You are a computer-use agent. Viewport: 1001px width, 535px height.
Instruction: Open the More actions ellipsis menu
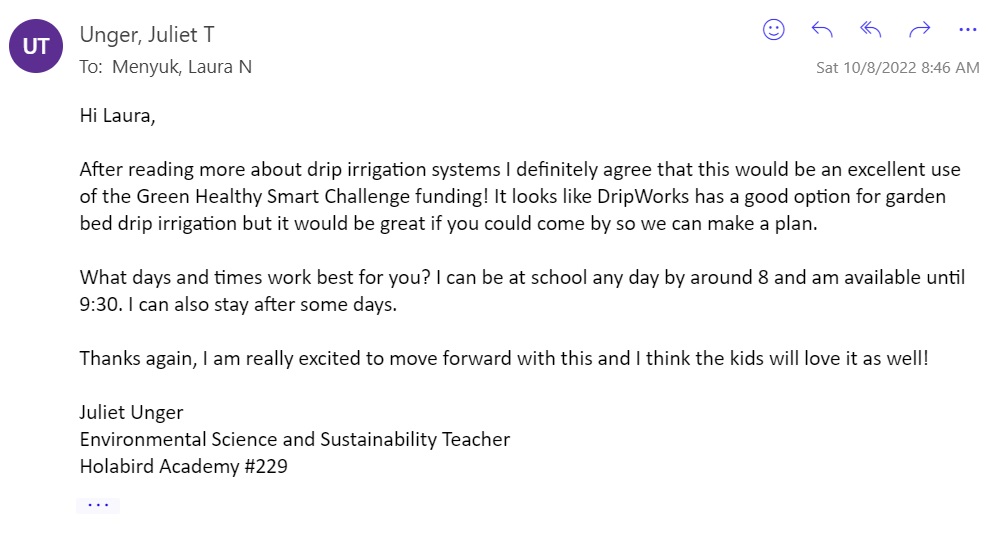(967, 30)
